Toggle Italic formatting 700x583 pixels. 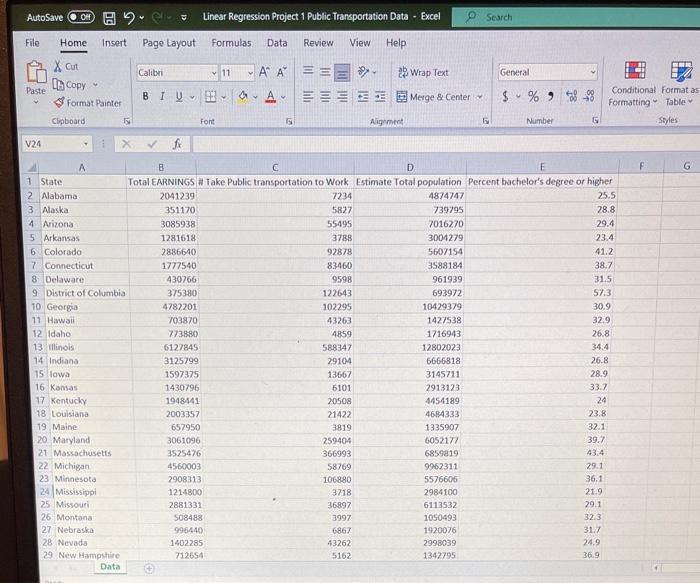(162, 96)
